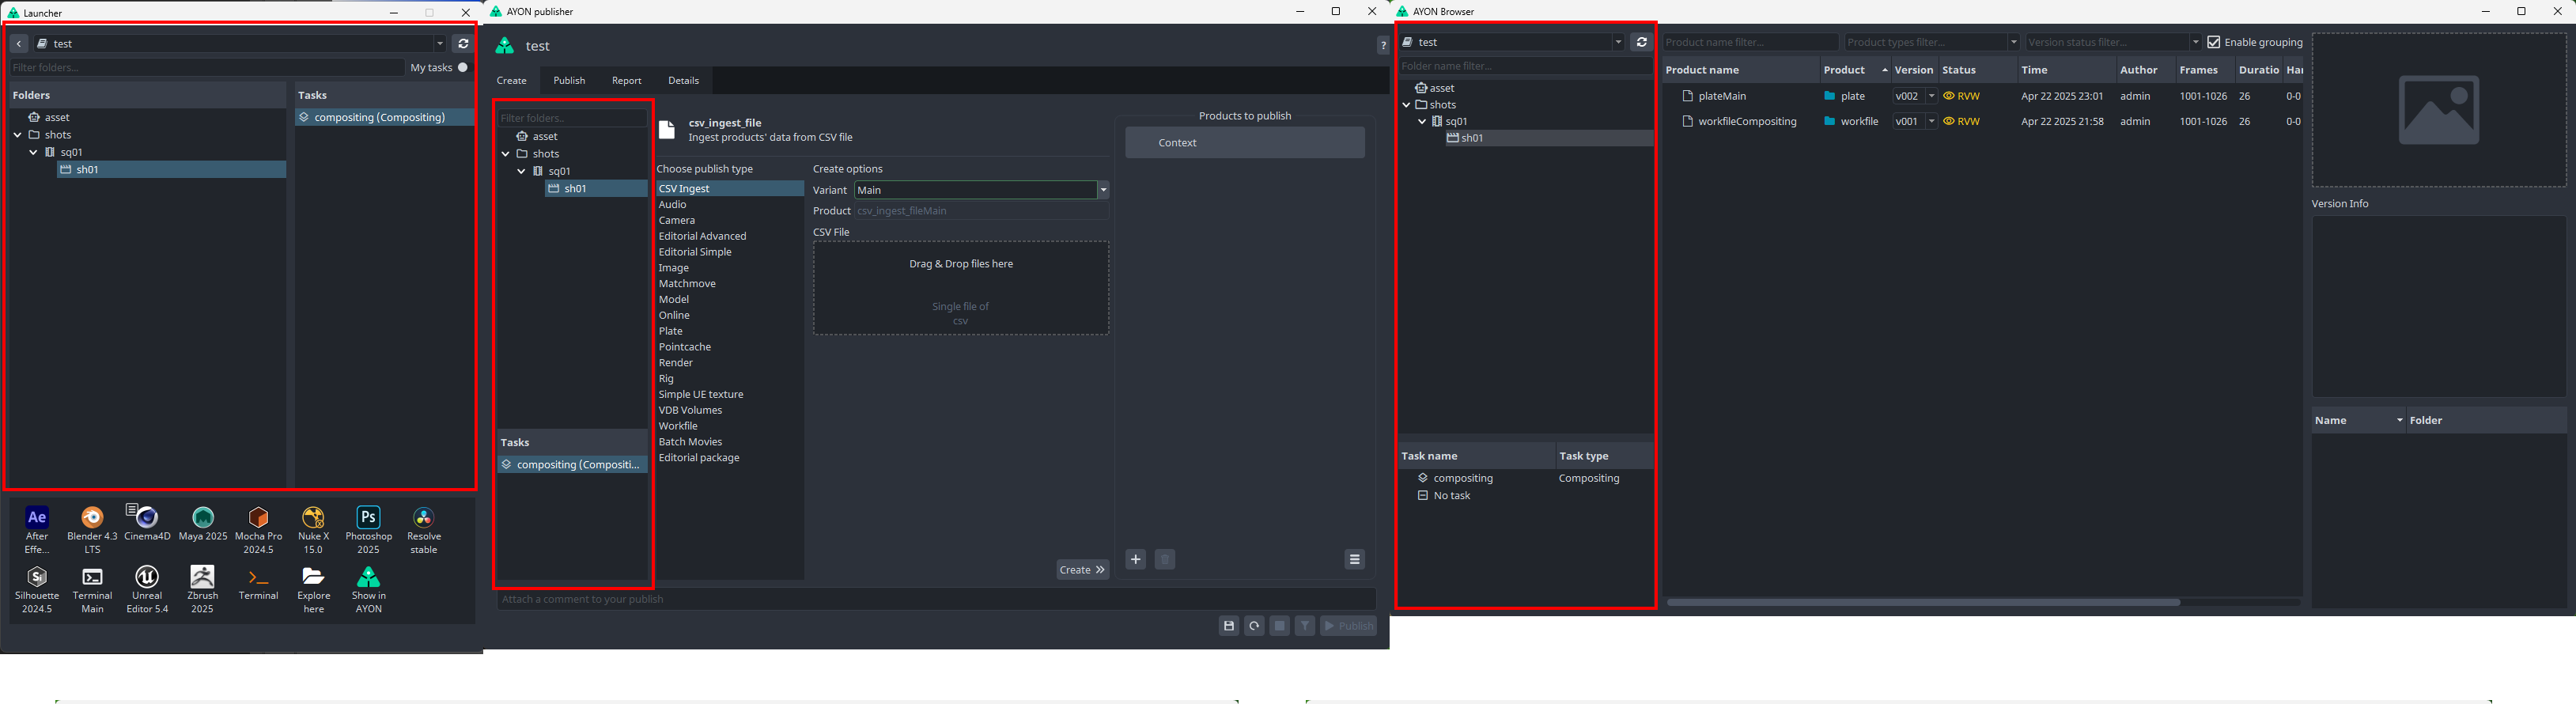
Task: Click the Explore here folder icon
Action: tap(314, 577)
